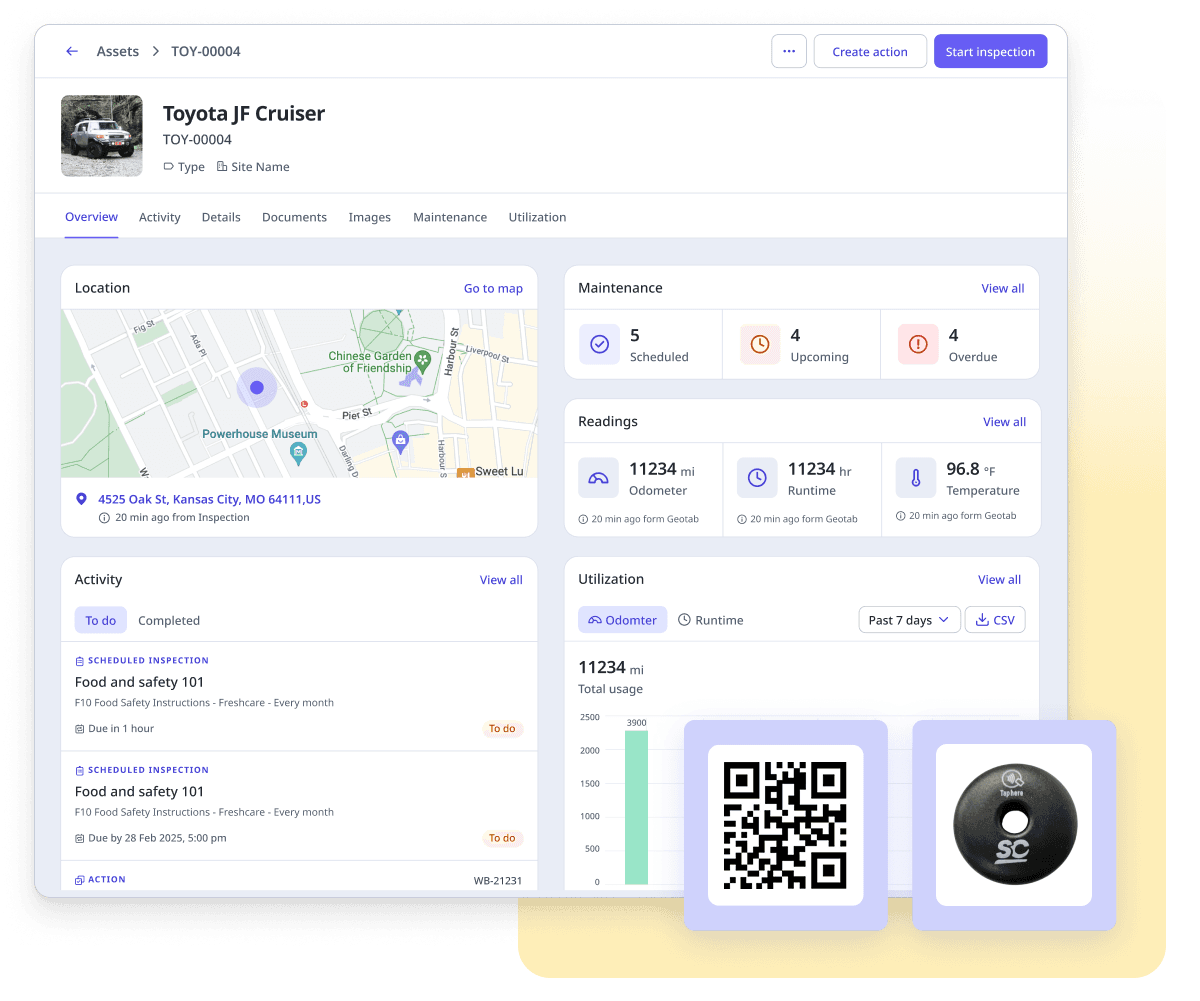Open the Maintenance tab

click(450, 217)
